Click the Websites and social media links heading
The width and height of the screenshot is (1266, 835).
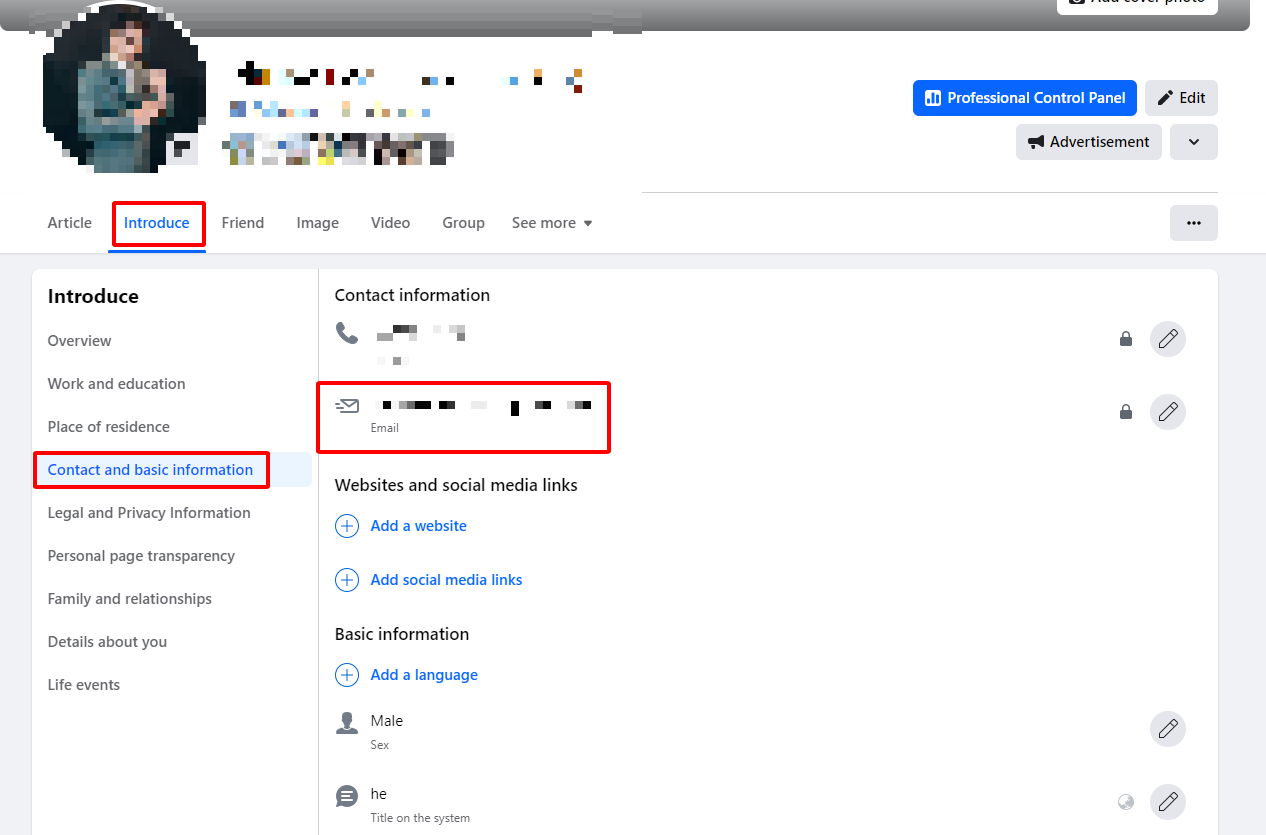(x=456, y=485)
